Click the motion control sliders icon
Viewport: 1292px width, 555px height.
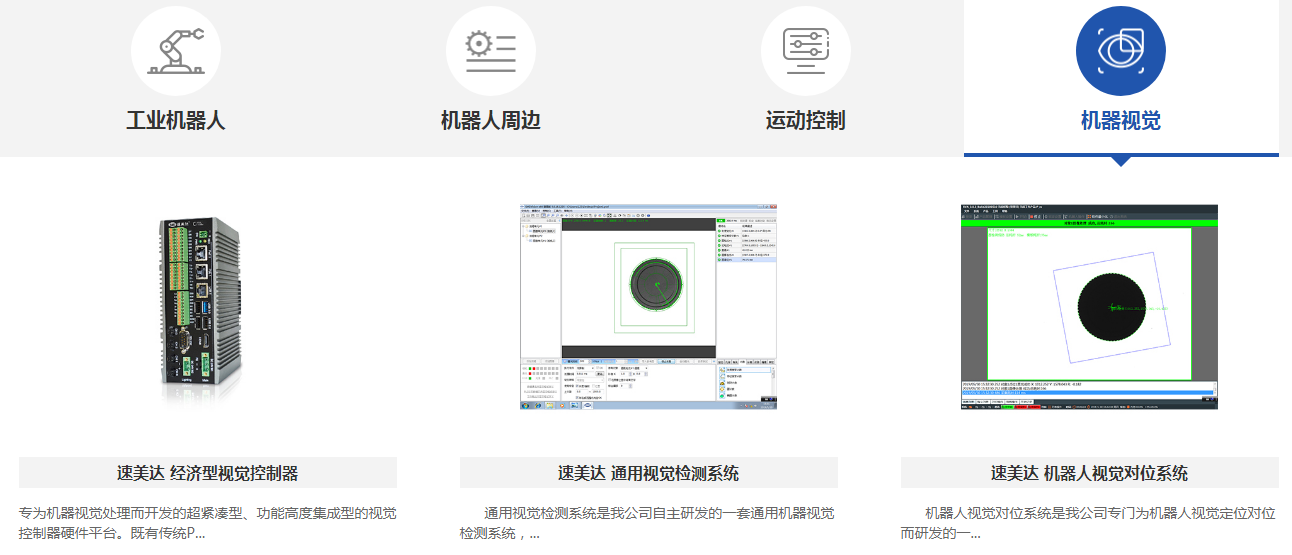click(805, 51)
